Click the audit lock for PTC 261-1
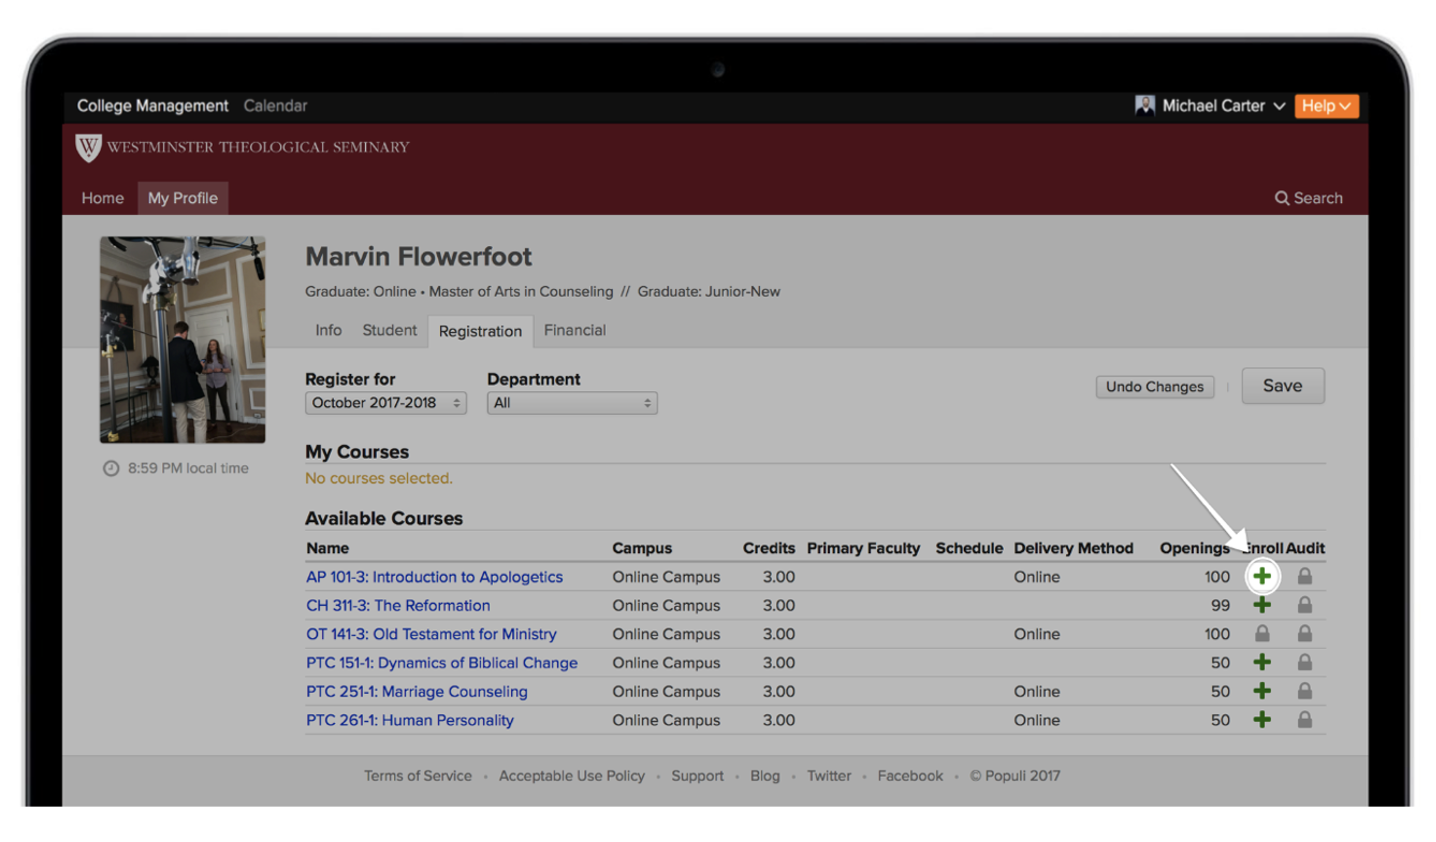 pos(1305,720)
